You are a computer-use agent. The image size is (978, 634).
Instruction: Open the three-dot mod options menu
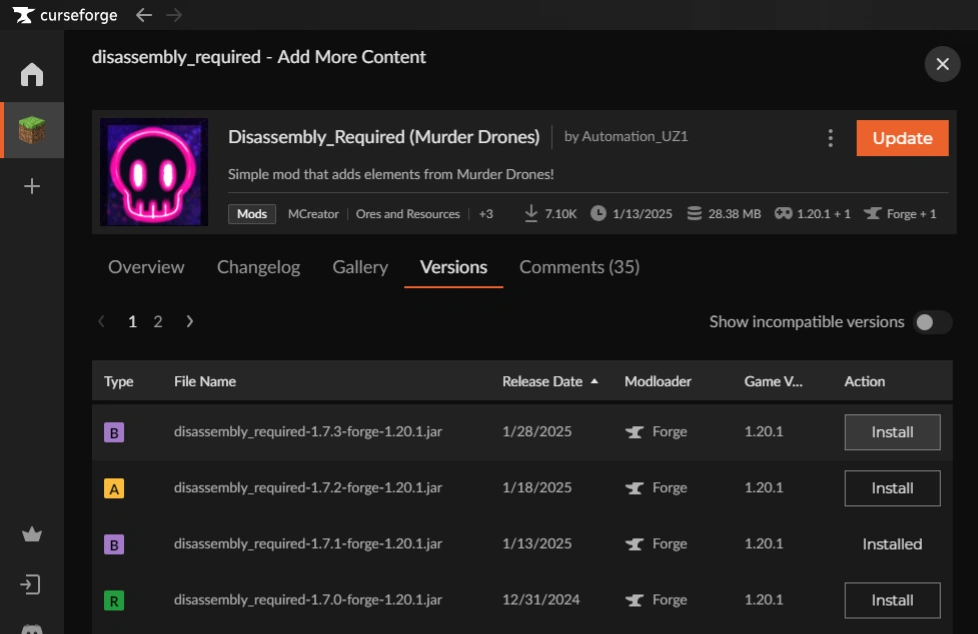pyautogui.click(x=830, y=138)
